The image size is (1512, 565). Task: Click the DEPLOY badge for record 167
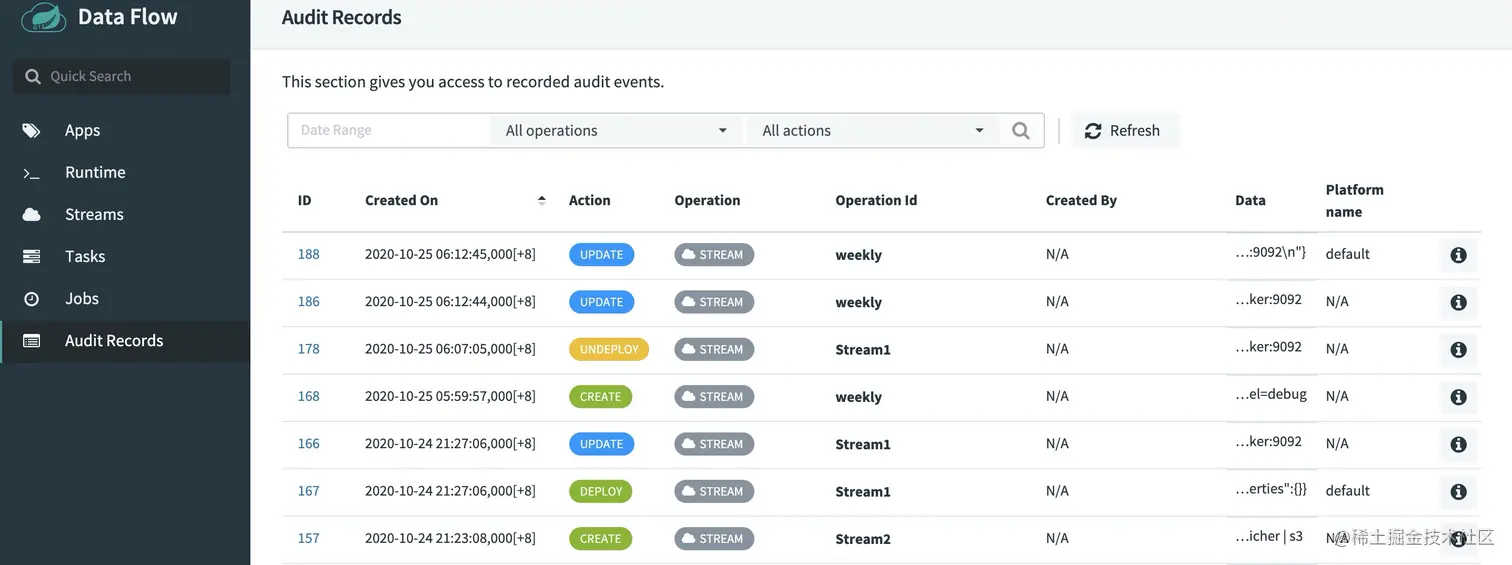coord(601,491)
